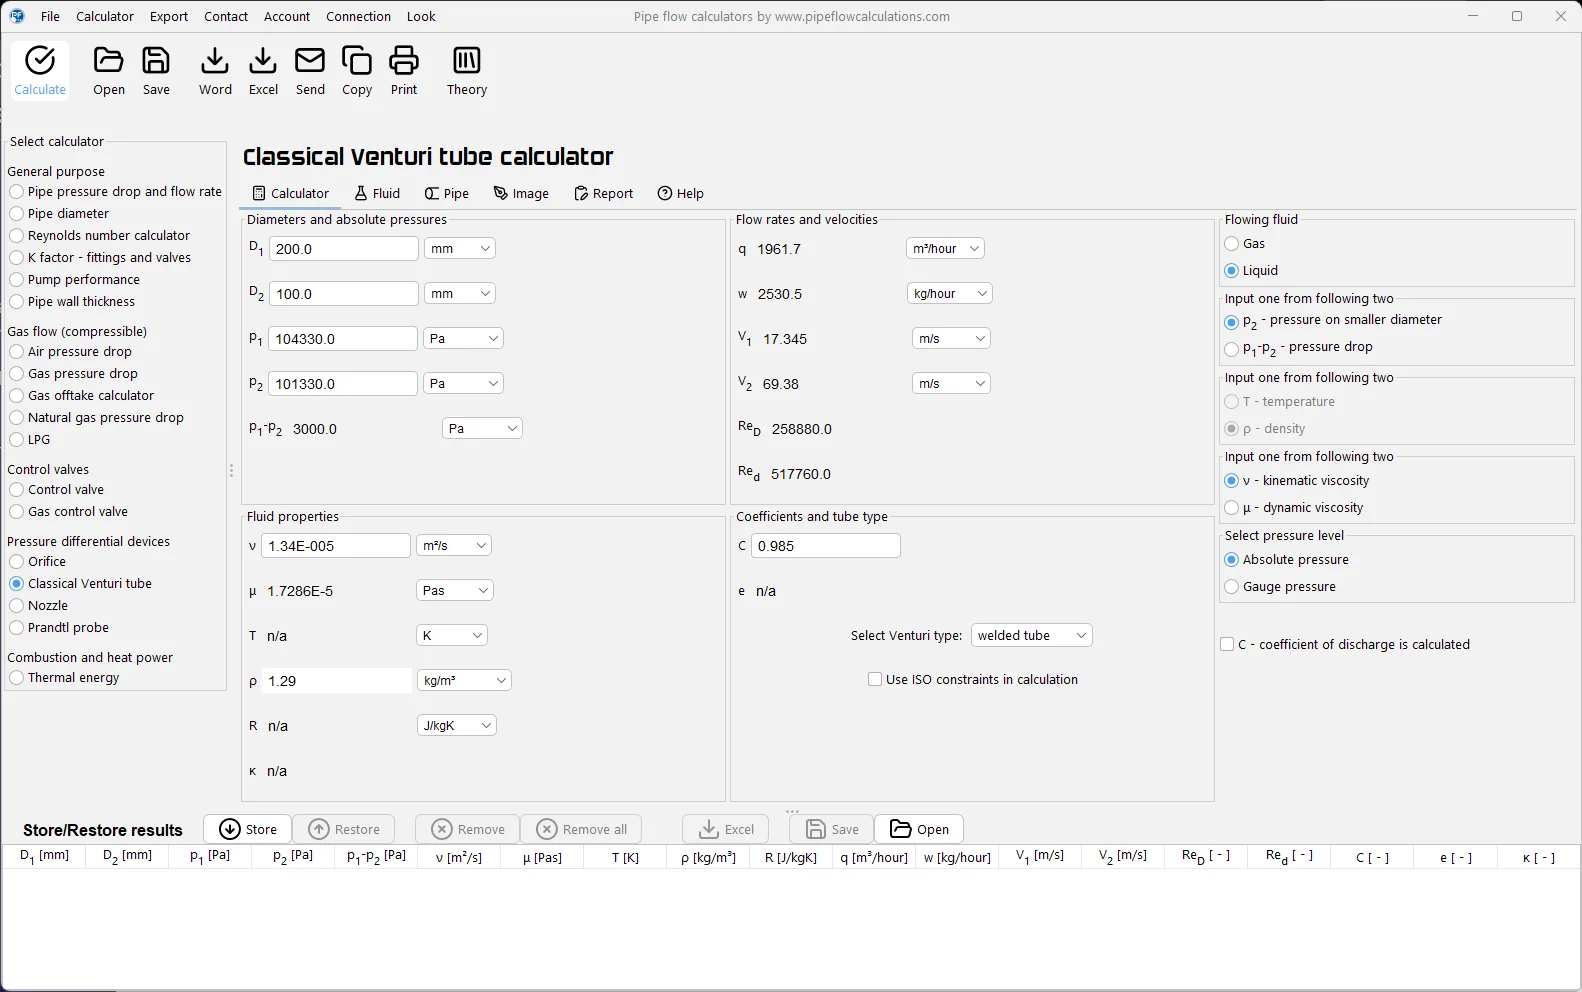This screenshot has width=1582, height=992.
Task: Open the Account menu
Action: 287,16
